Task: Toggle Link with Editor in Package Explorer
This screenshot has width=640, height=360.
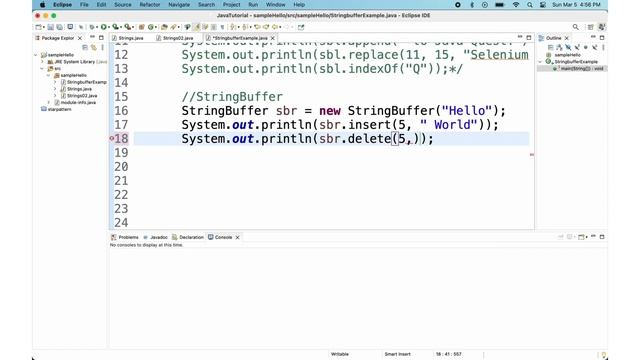Action: coord(94,47)
